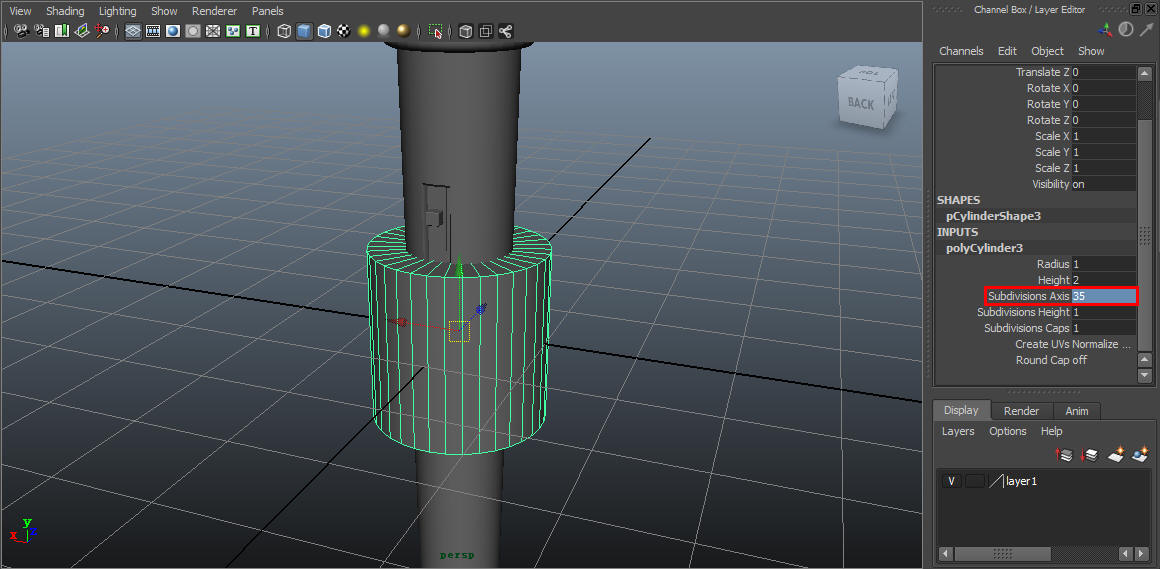Select the Rotate X value field

1103,88
